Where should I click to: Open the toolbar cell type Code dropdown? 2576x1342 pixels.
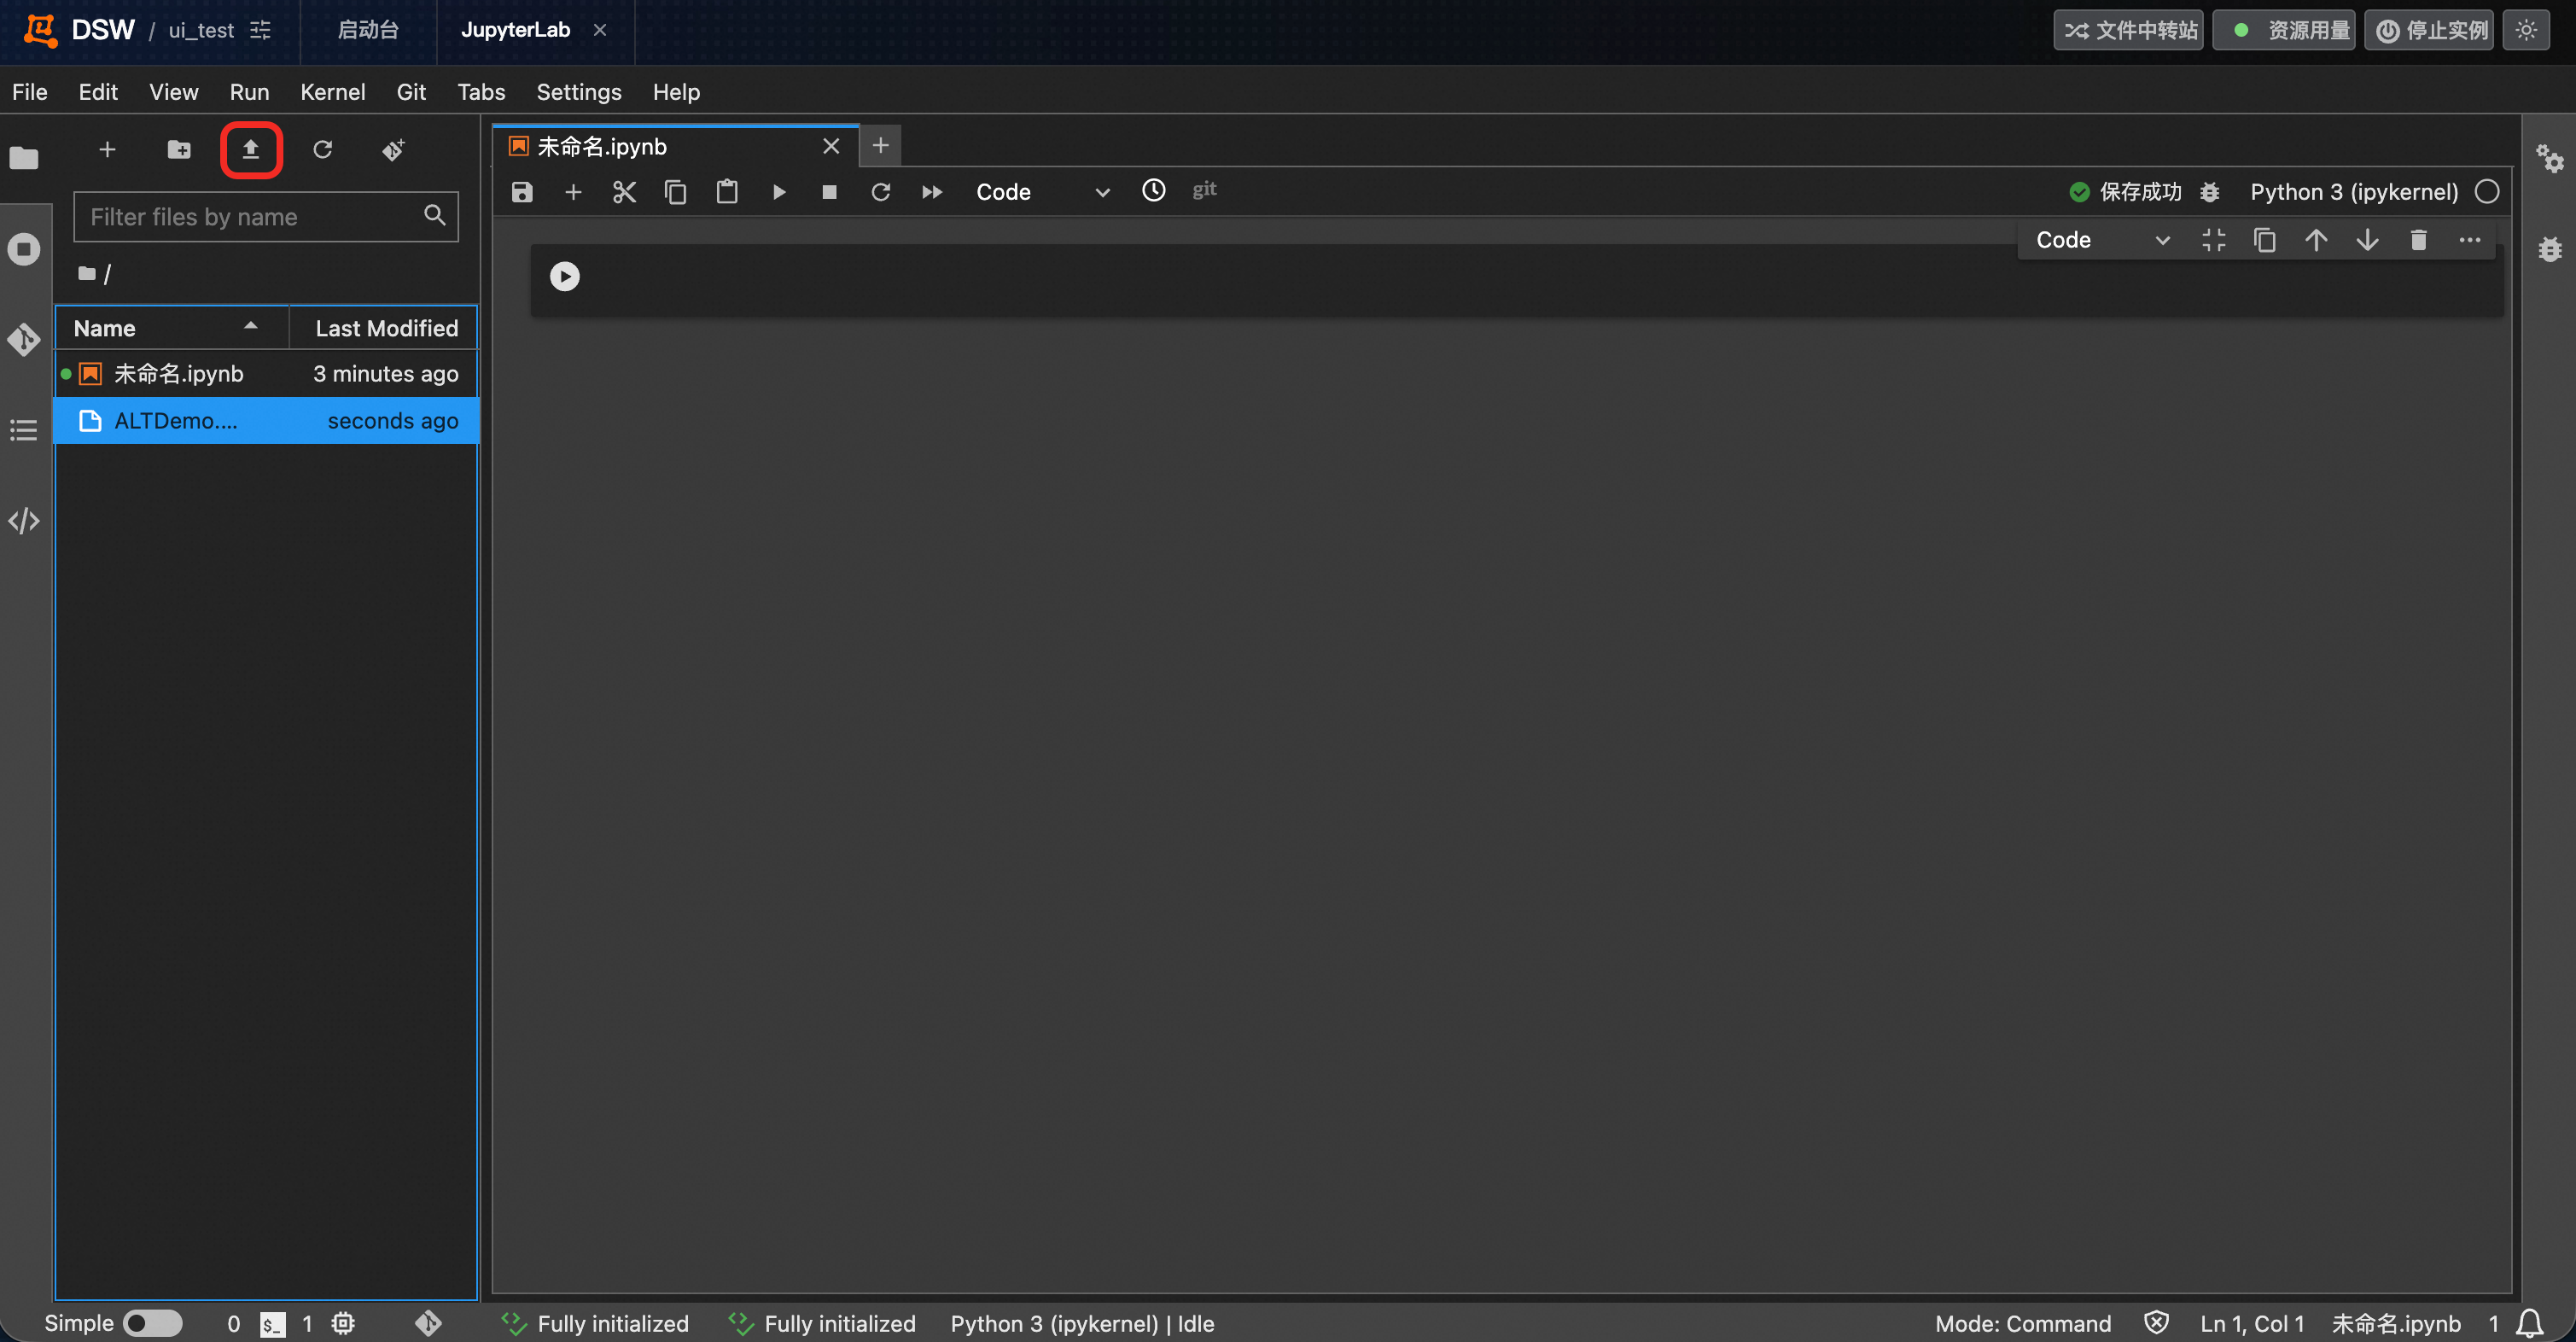click(x=1042, y=192)
